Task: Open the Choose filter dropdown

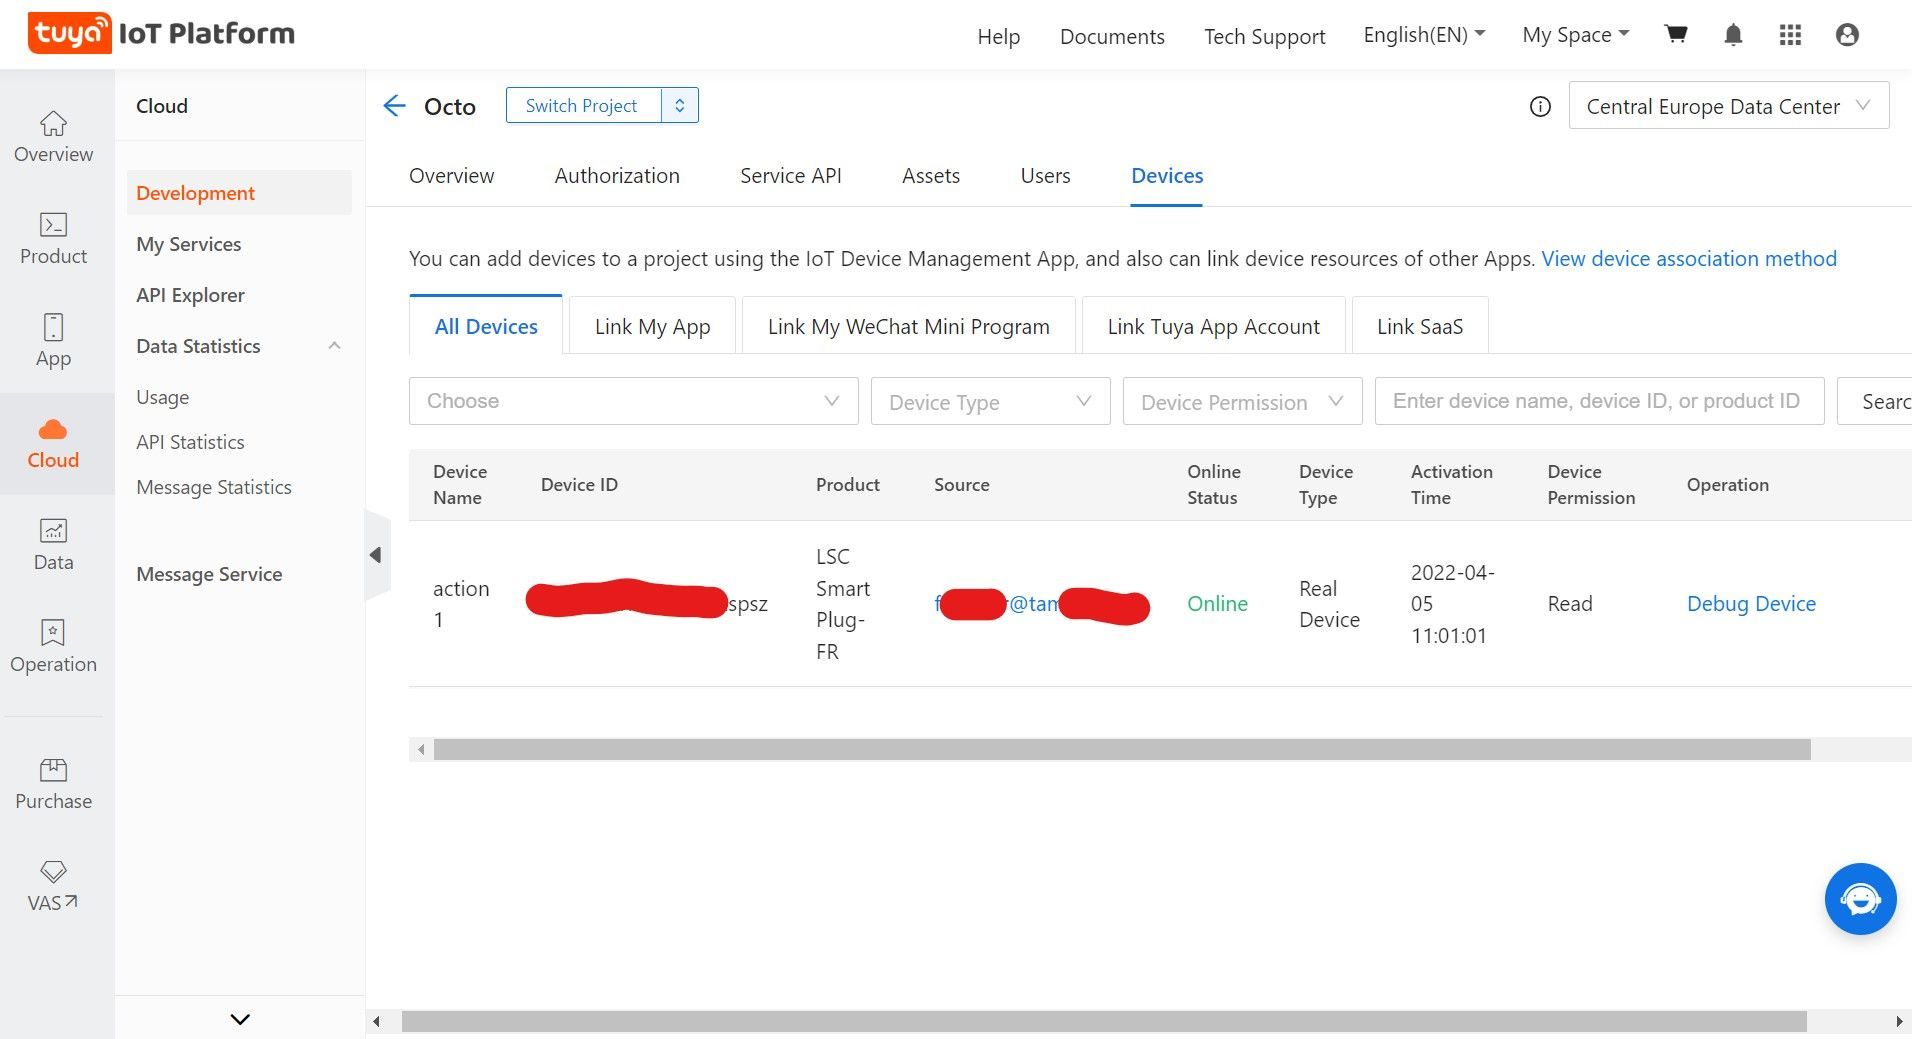Action: (633, 401)
